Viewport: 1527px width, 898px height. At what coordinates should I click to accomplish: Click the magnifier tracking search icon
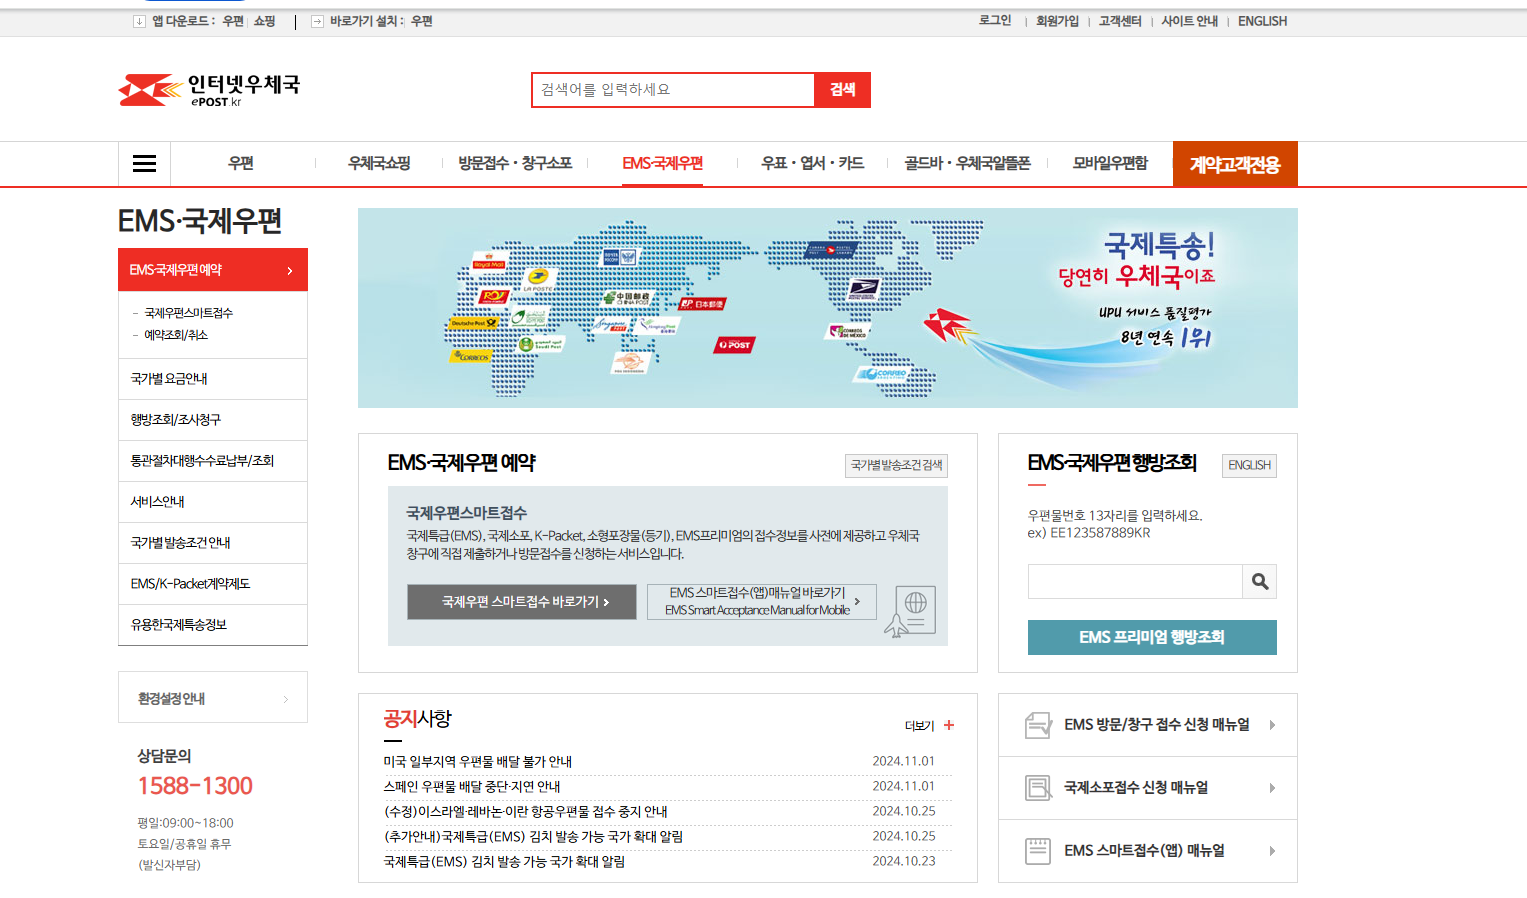[x=1260, y=581]
